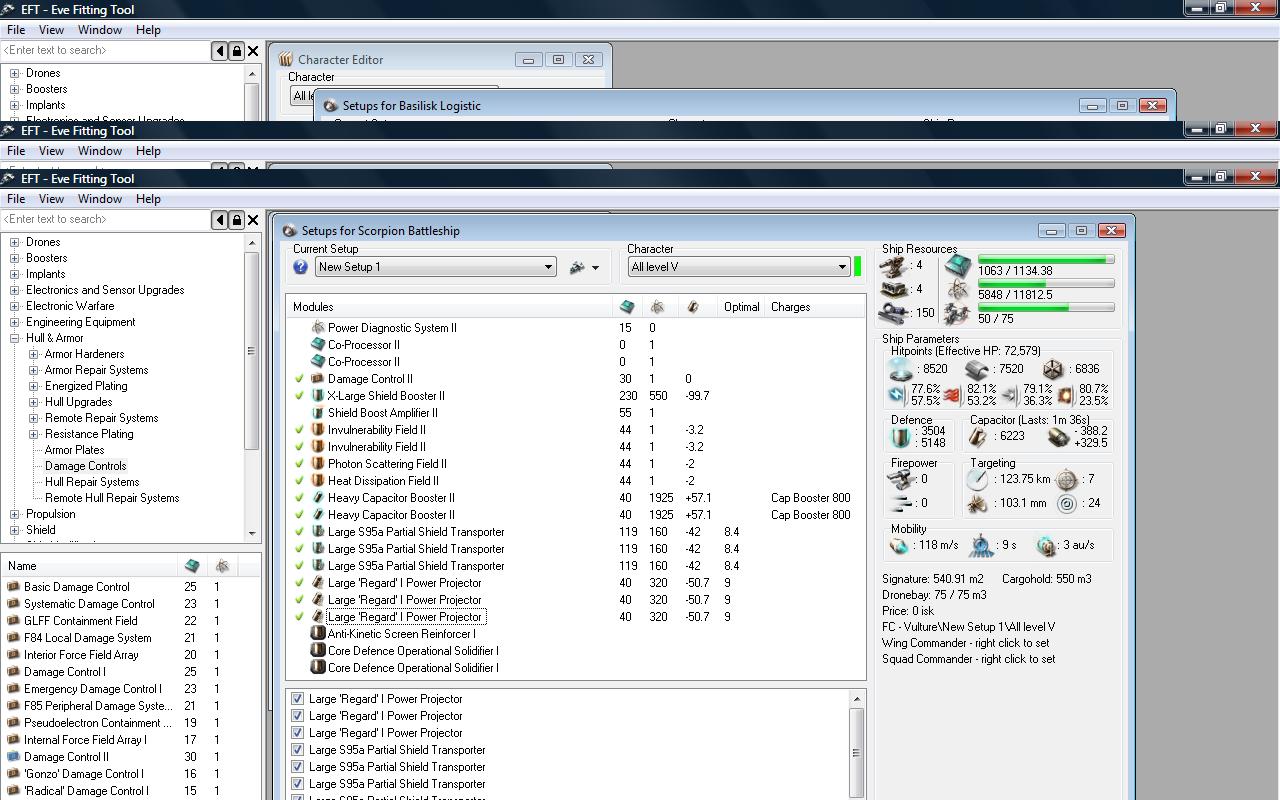
Task: Click the EM resistance icon showing 77.6%
Action: [x=898, y=395]
